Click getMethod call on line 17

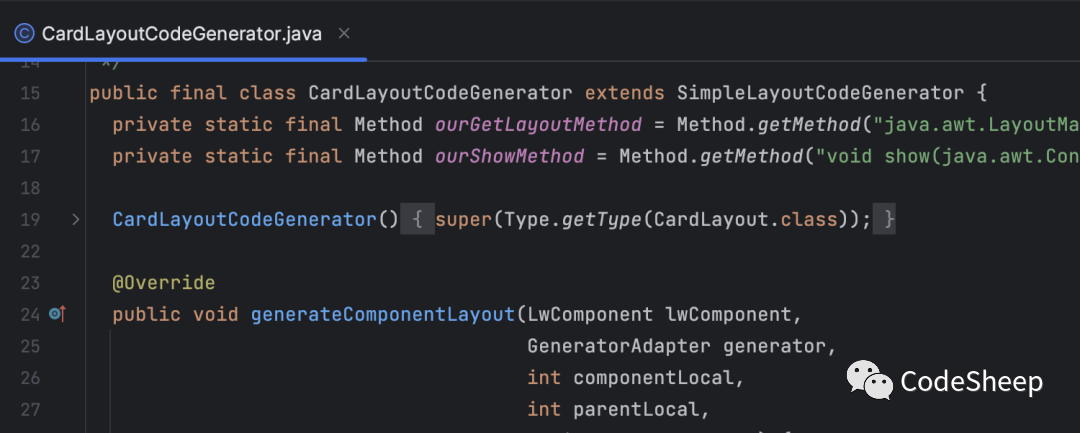point(751,156)
